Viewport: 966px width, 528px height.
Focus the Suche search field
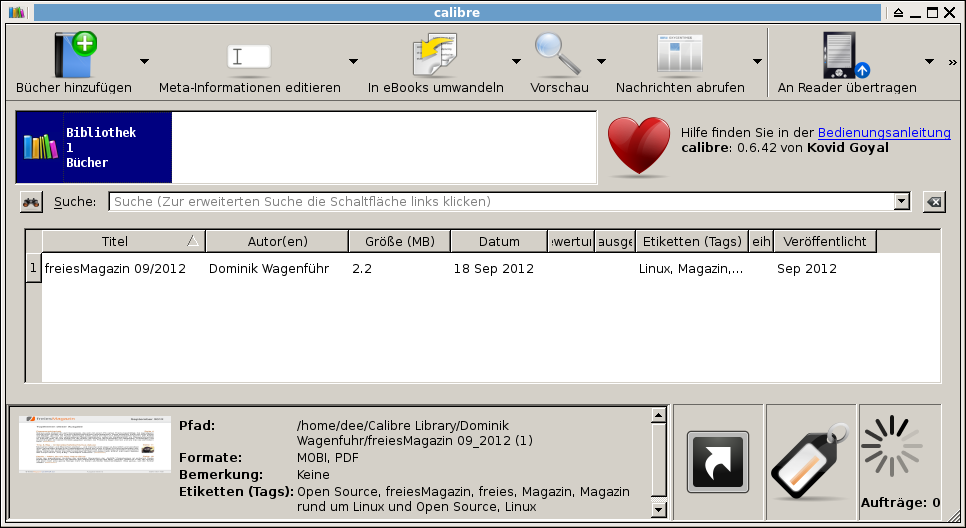[501, 201]
